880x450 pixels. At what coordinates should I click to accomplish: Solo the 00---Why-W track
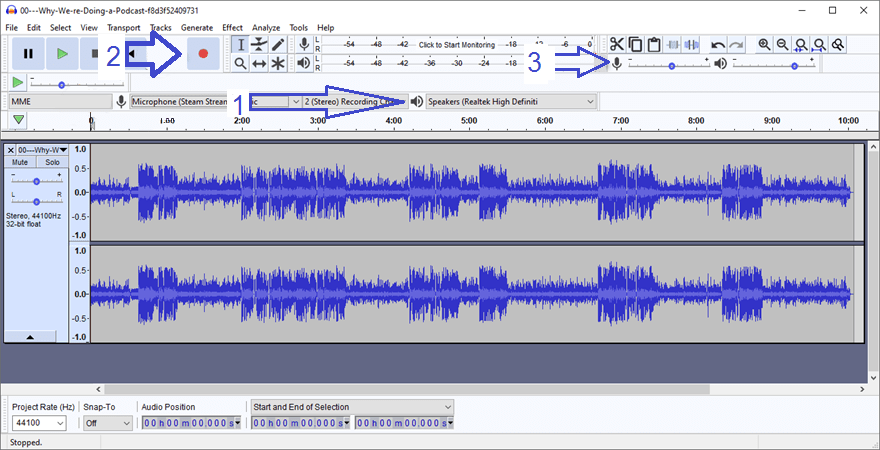(52, 162)
